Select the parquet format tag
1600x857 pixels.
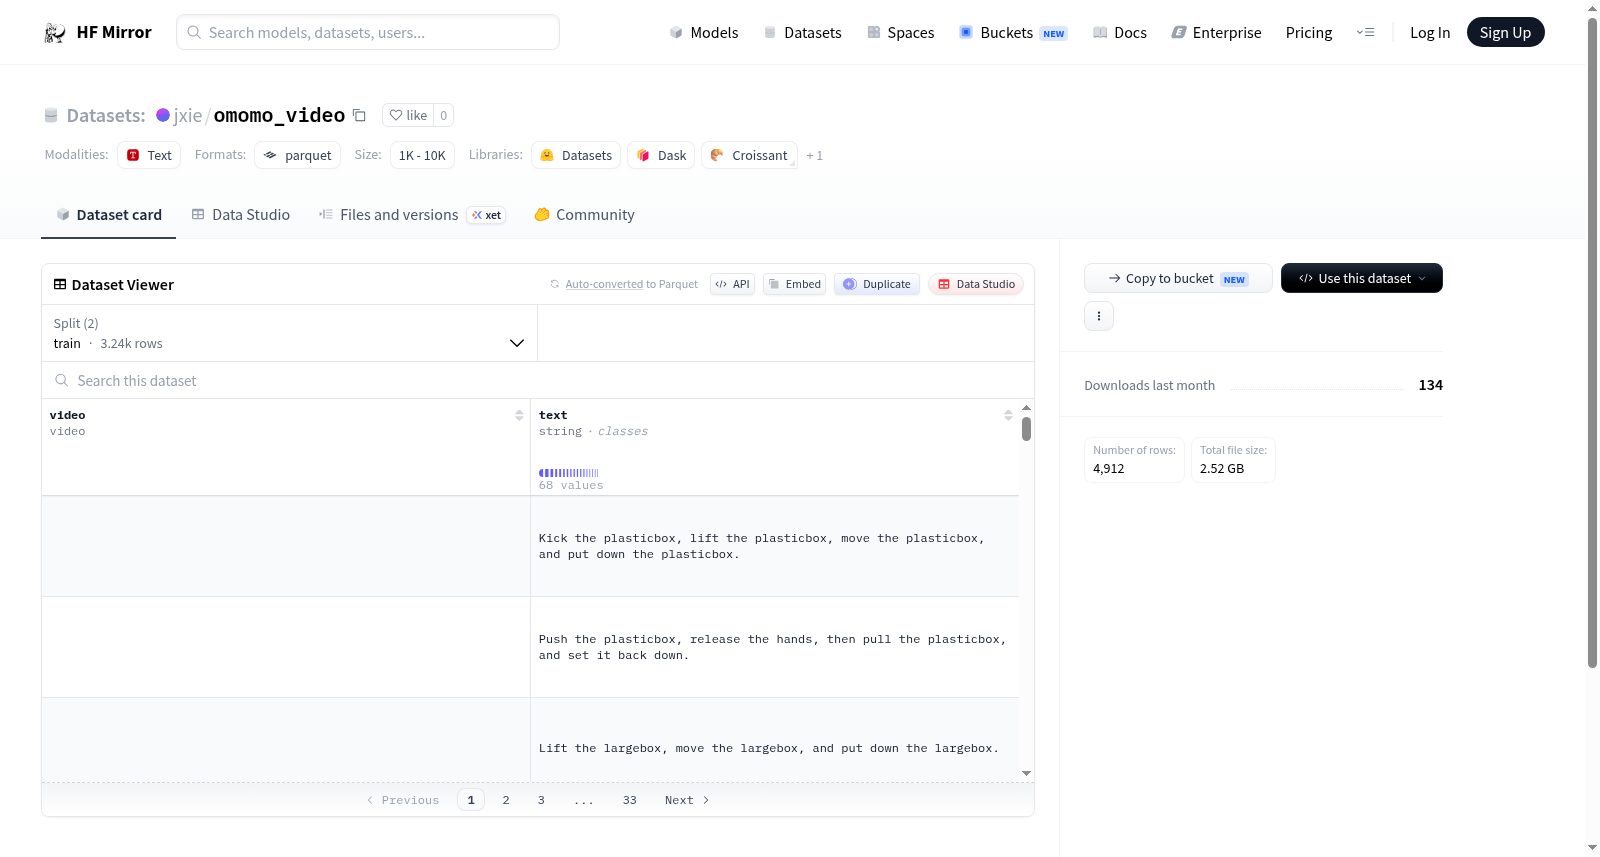298,155
